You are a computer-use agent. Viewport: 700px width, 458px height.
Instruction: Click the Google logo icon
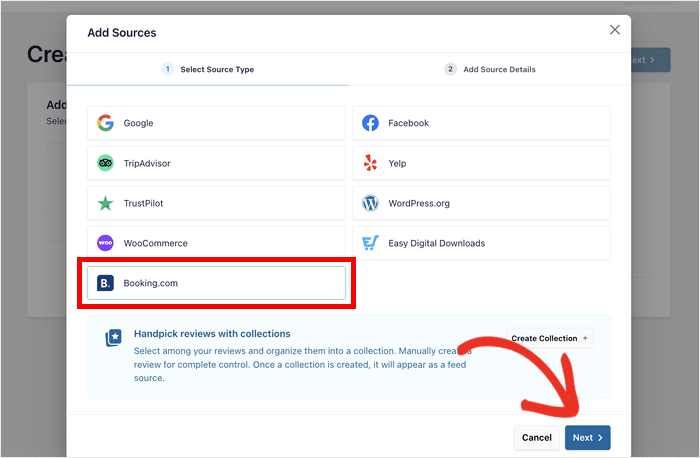(x=105, y=123)
